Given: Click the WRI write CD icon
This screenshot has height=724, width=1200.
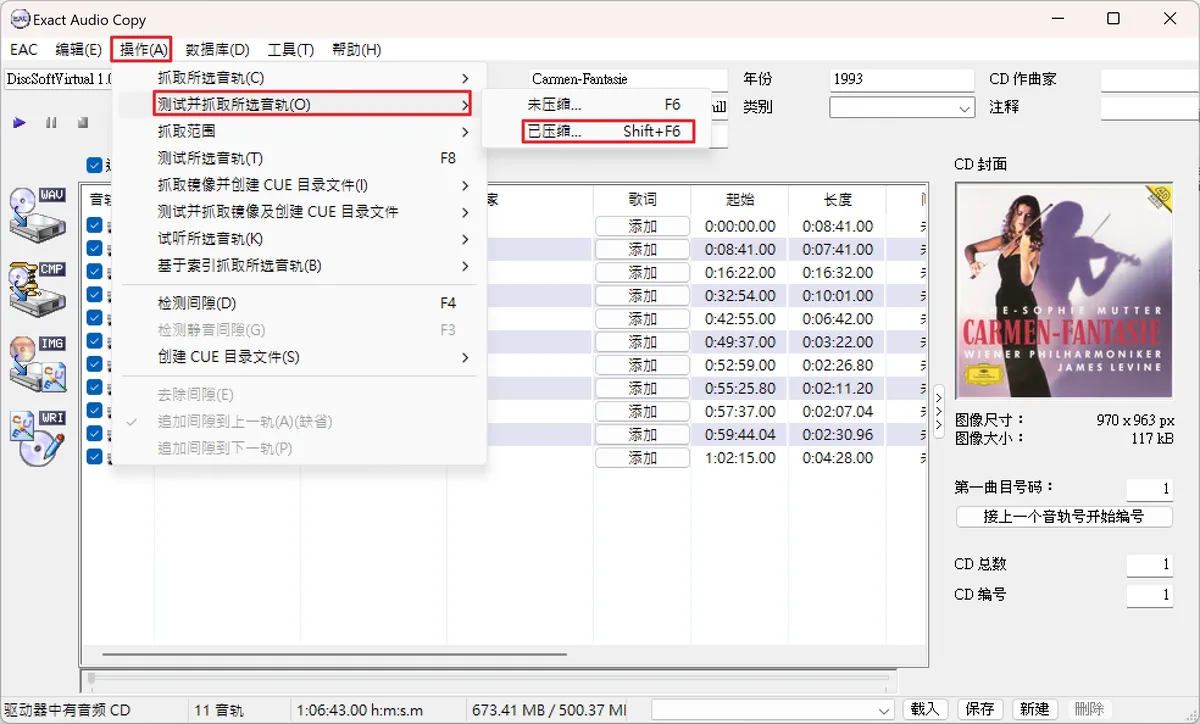Looking at the screenshot, I should tap(37, 437).
